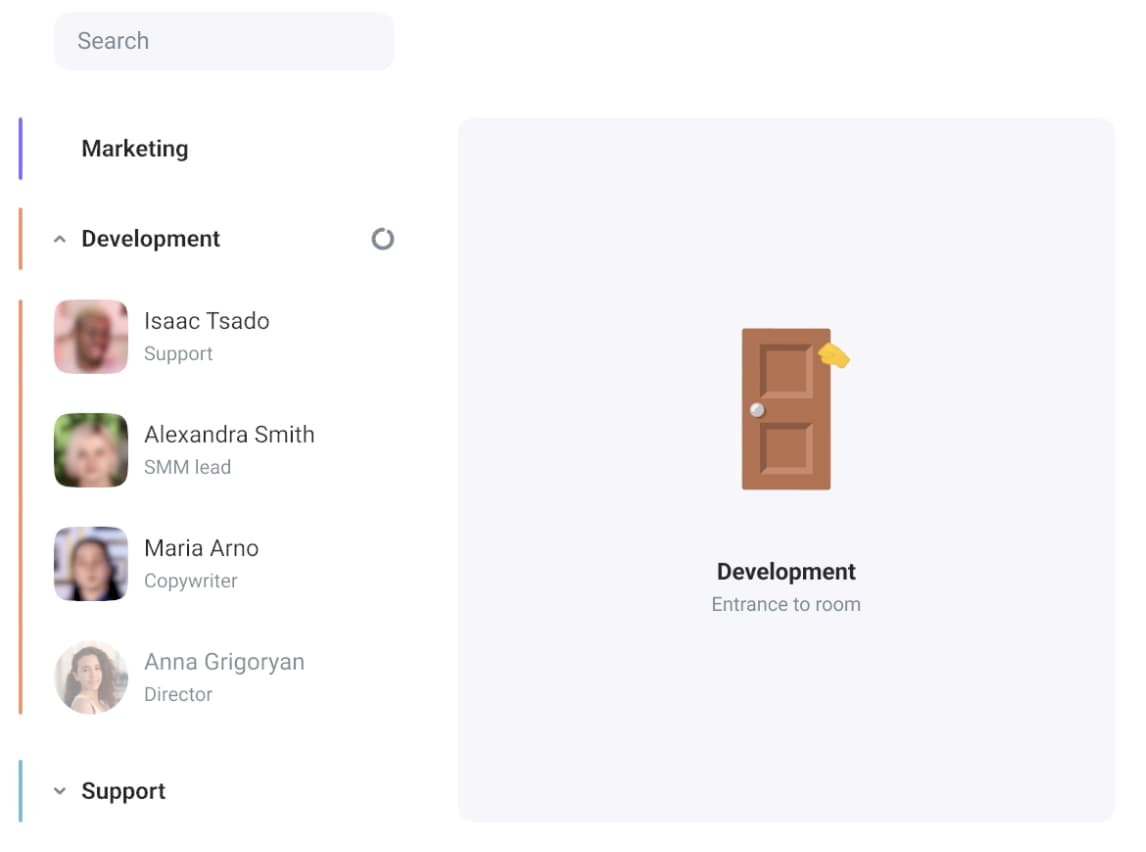Screen dimensions: 1146x852
Task: Open Anna Grigoryan's round avatar
Action: click(x=91, y=677)
